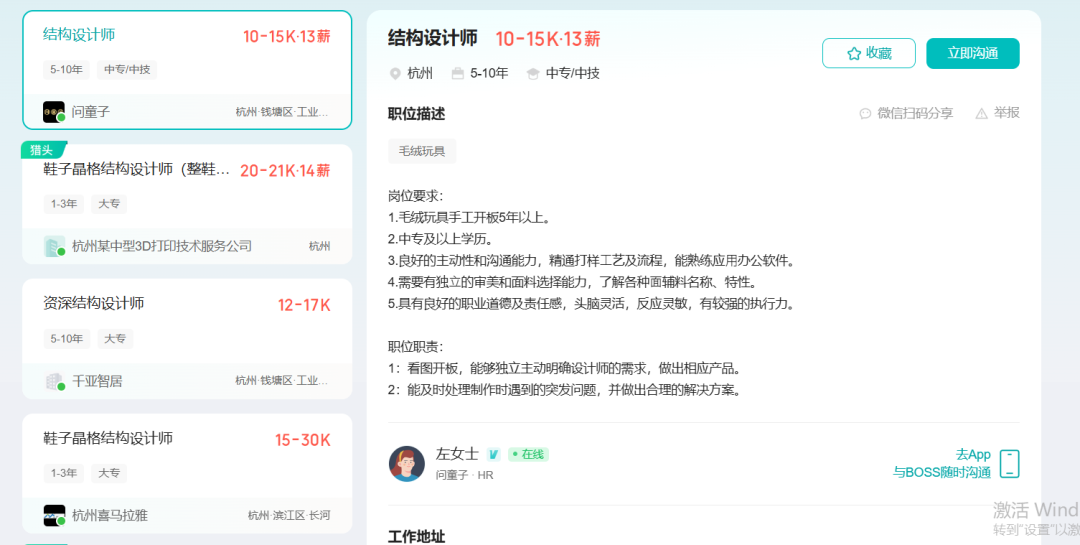Viewport: 1080px width, 545px height.
Task: Click the 举报 report link
Action: pos(1006,113)
